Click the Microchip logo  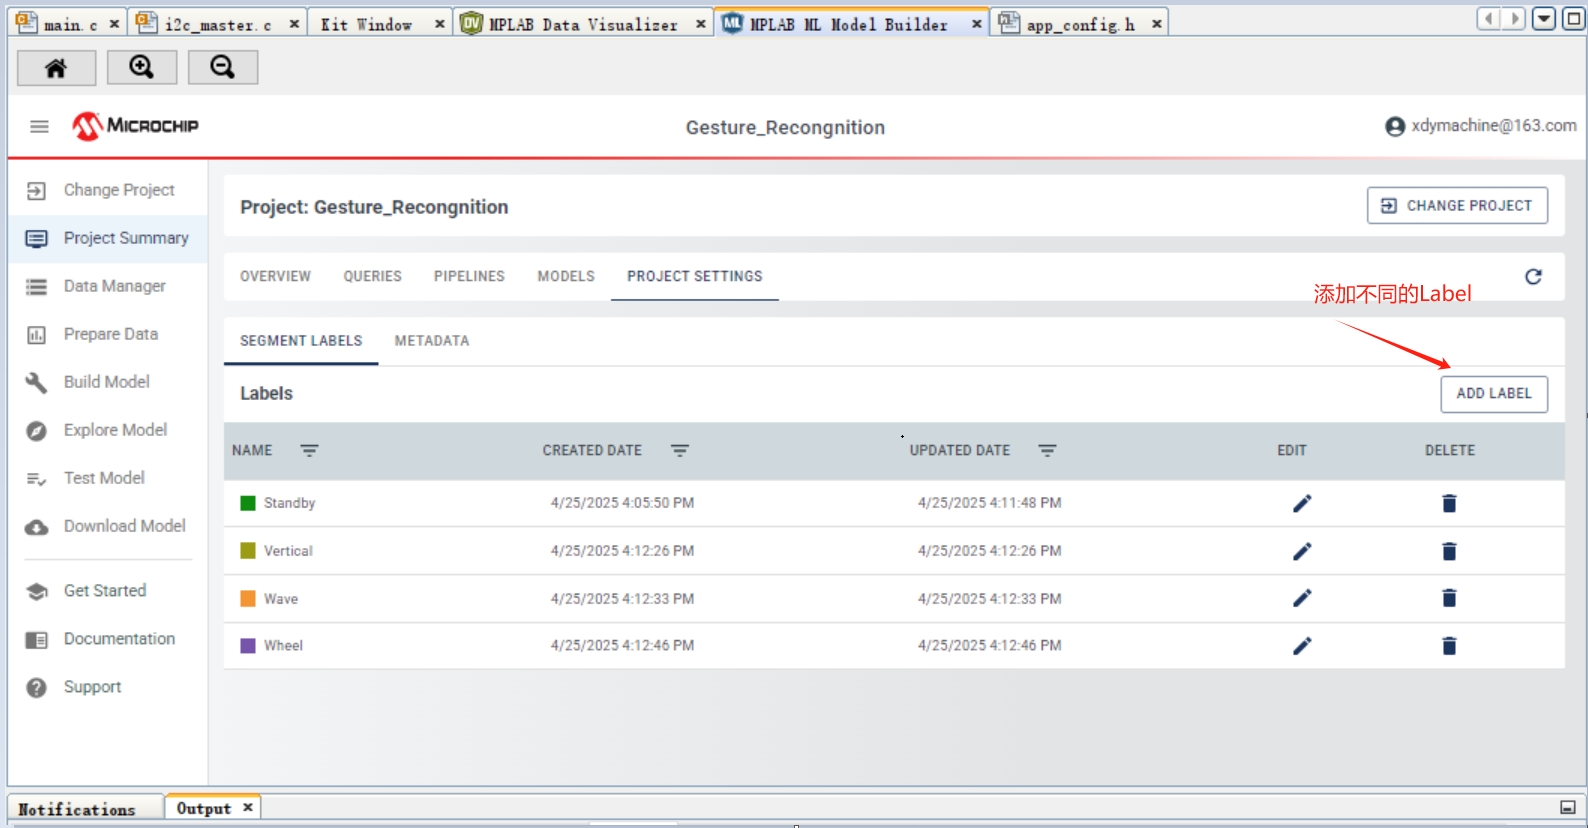tap(135, 126)
